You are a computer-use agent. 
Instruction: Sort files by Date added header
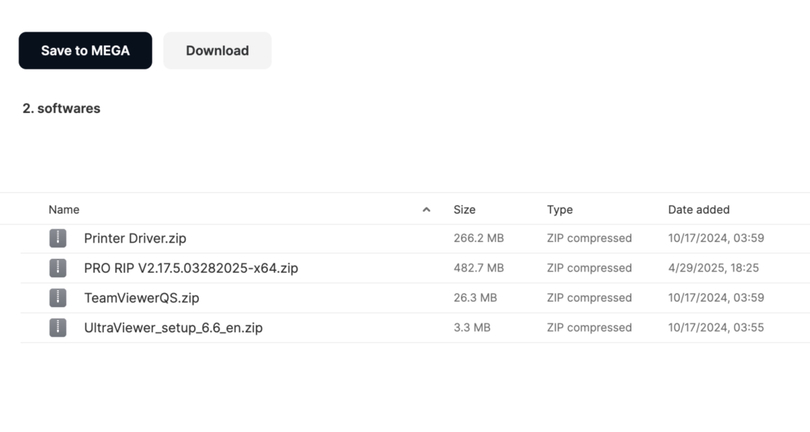tap(699, 210)
